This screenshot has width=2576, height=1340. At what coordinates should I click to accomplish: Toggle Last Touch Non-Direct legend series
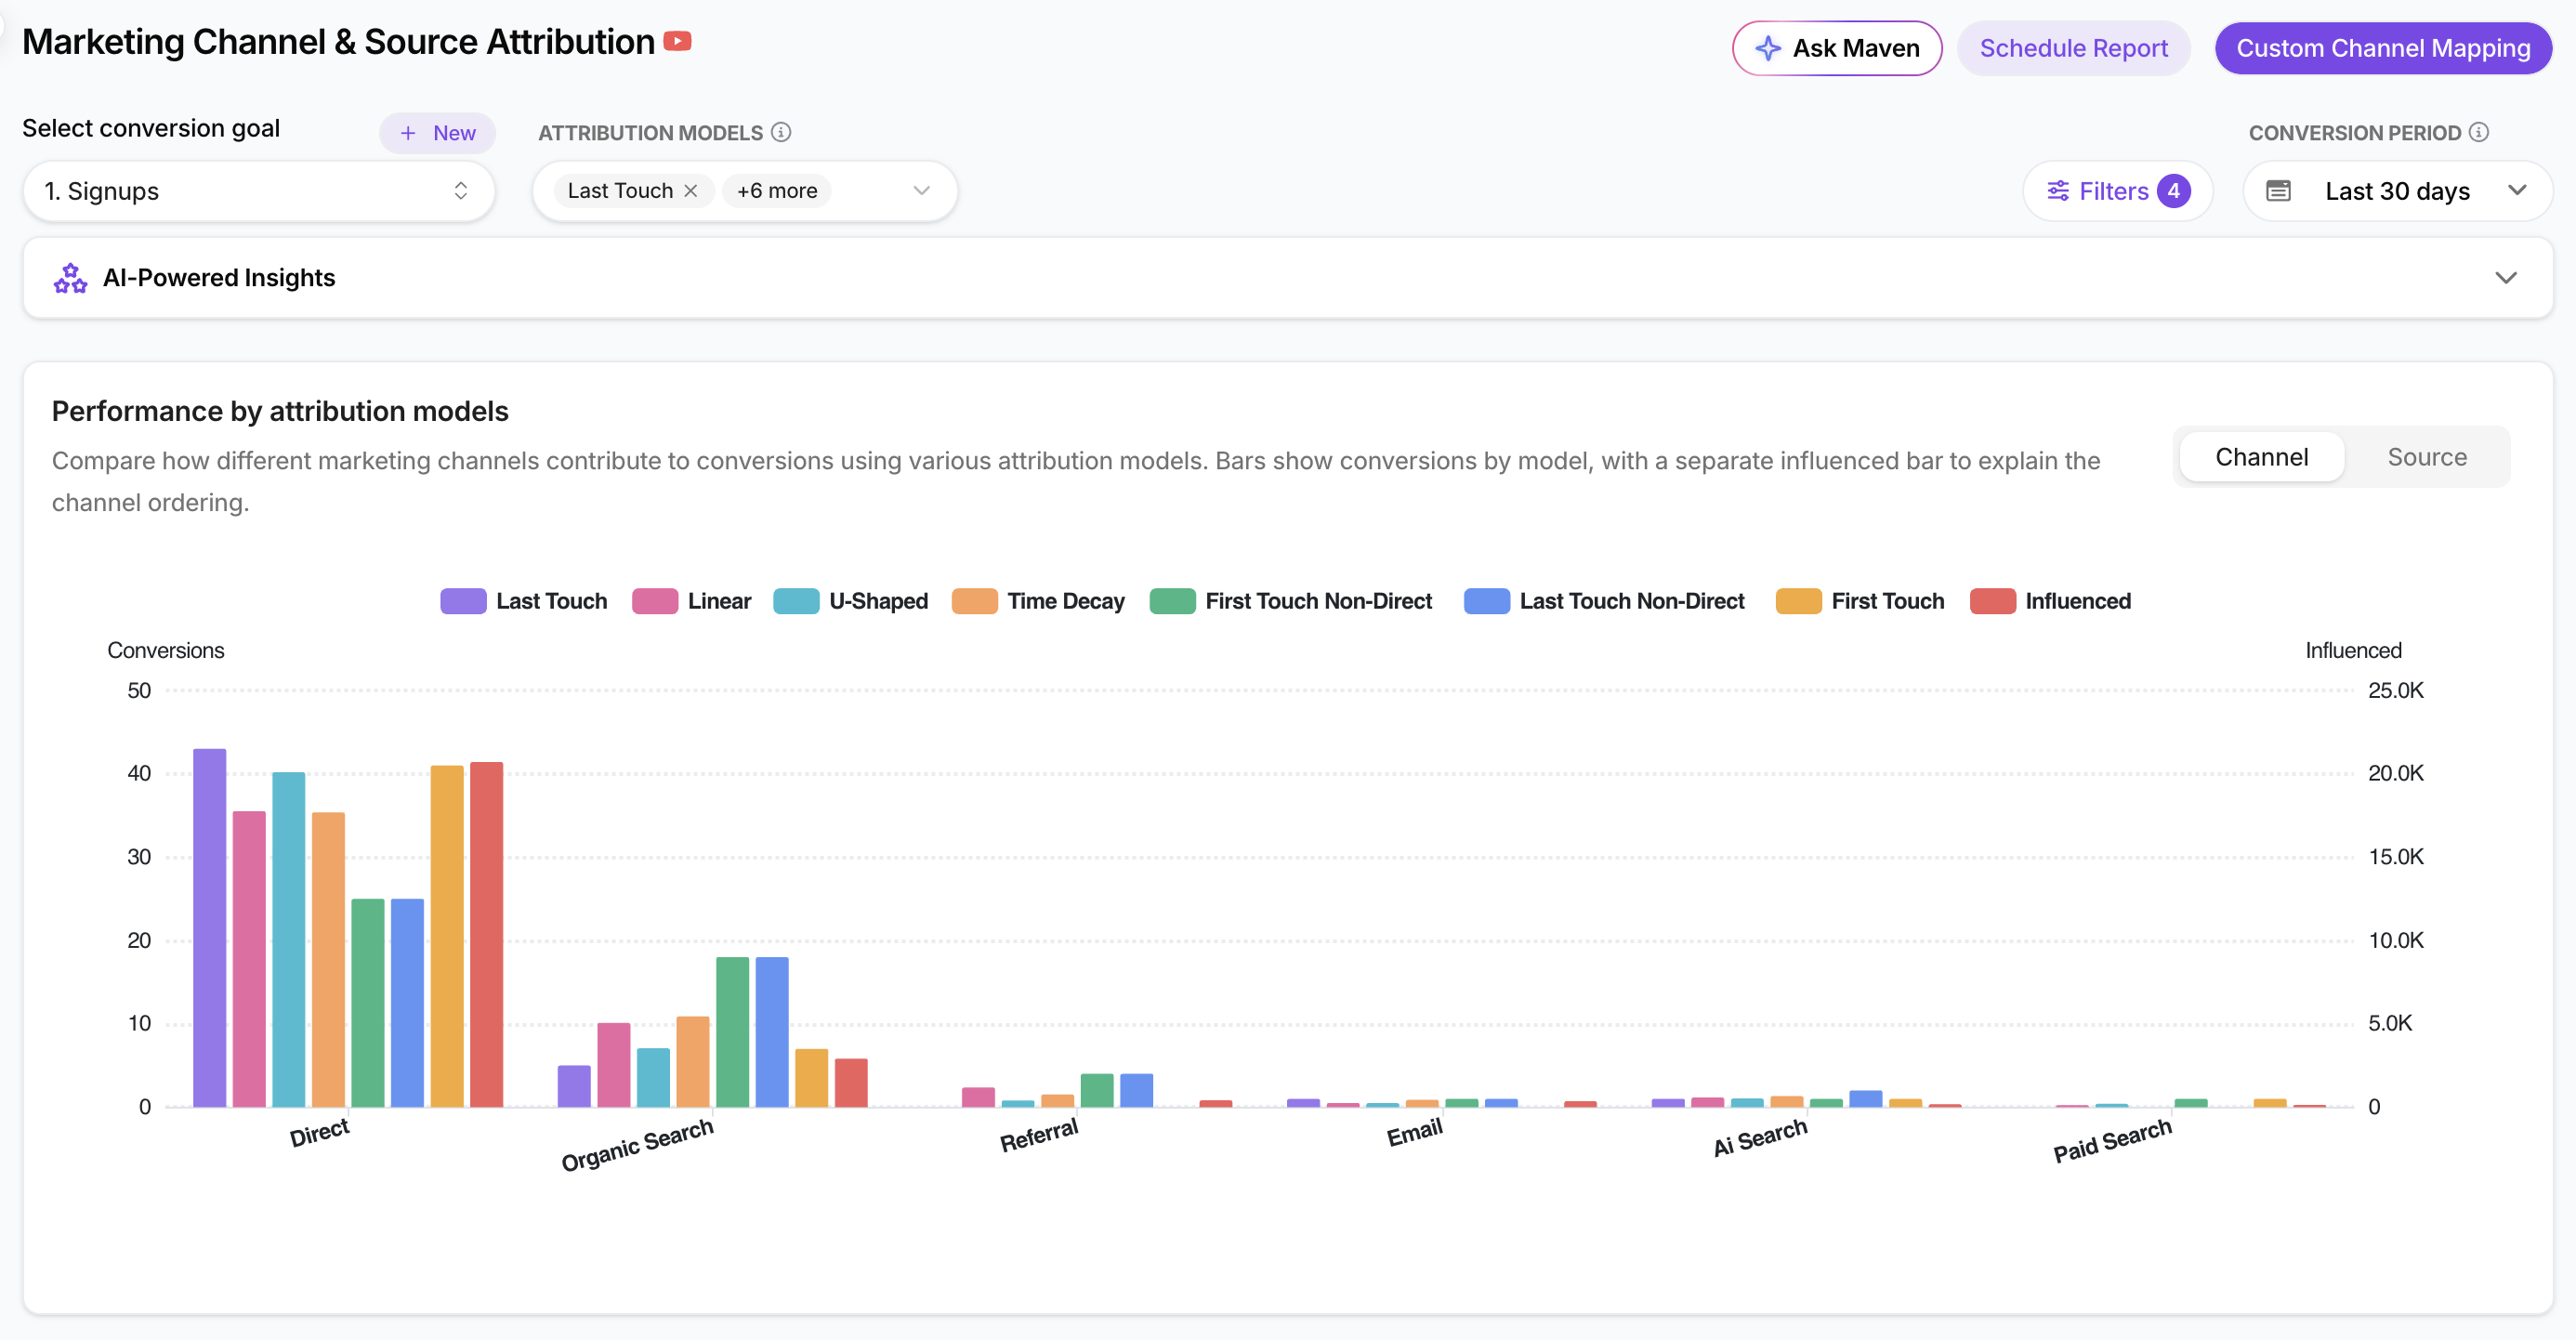point(1604,601)
